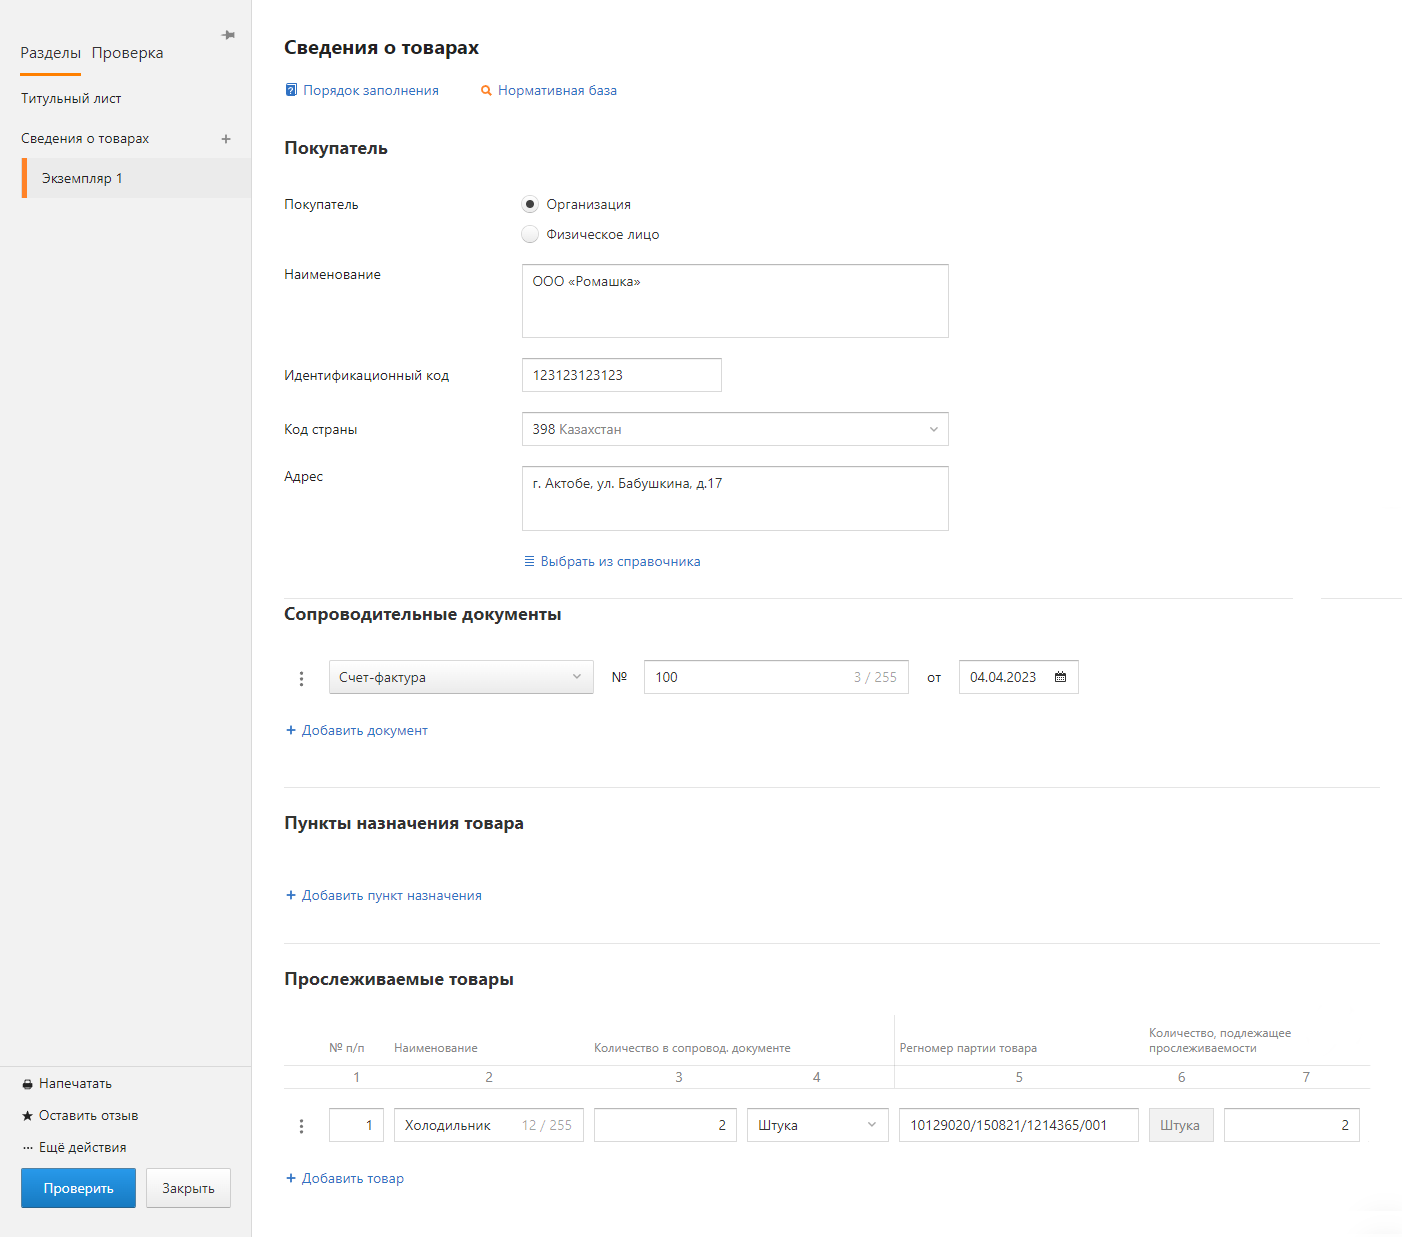Click disabled Штука unit in column 6
This screenshot has height=1237, width=1402.
(1181, 1125)
